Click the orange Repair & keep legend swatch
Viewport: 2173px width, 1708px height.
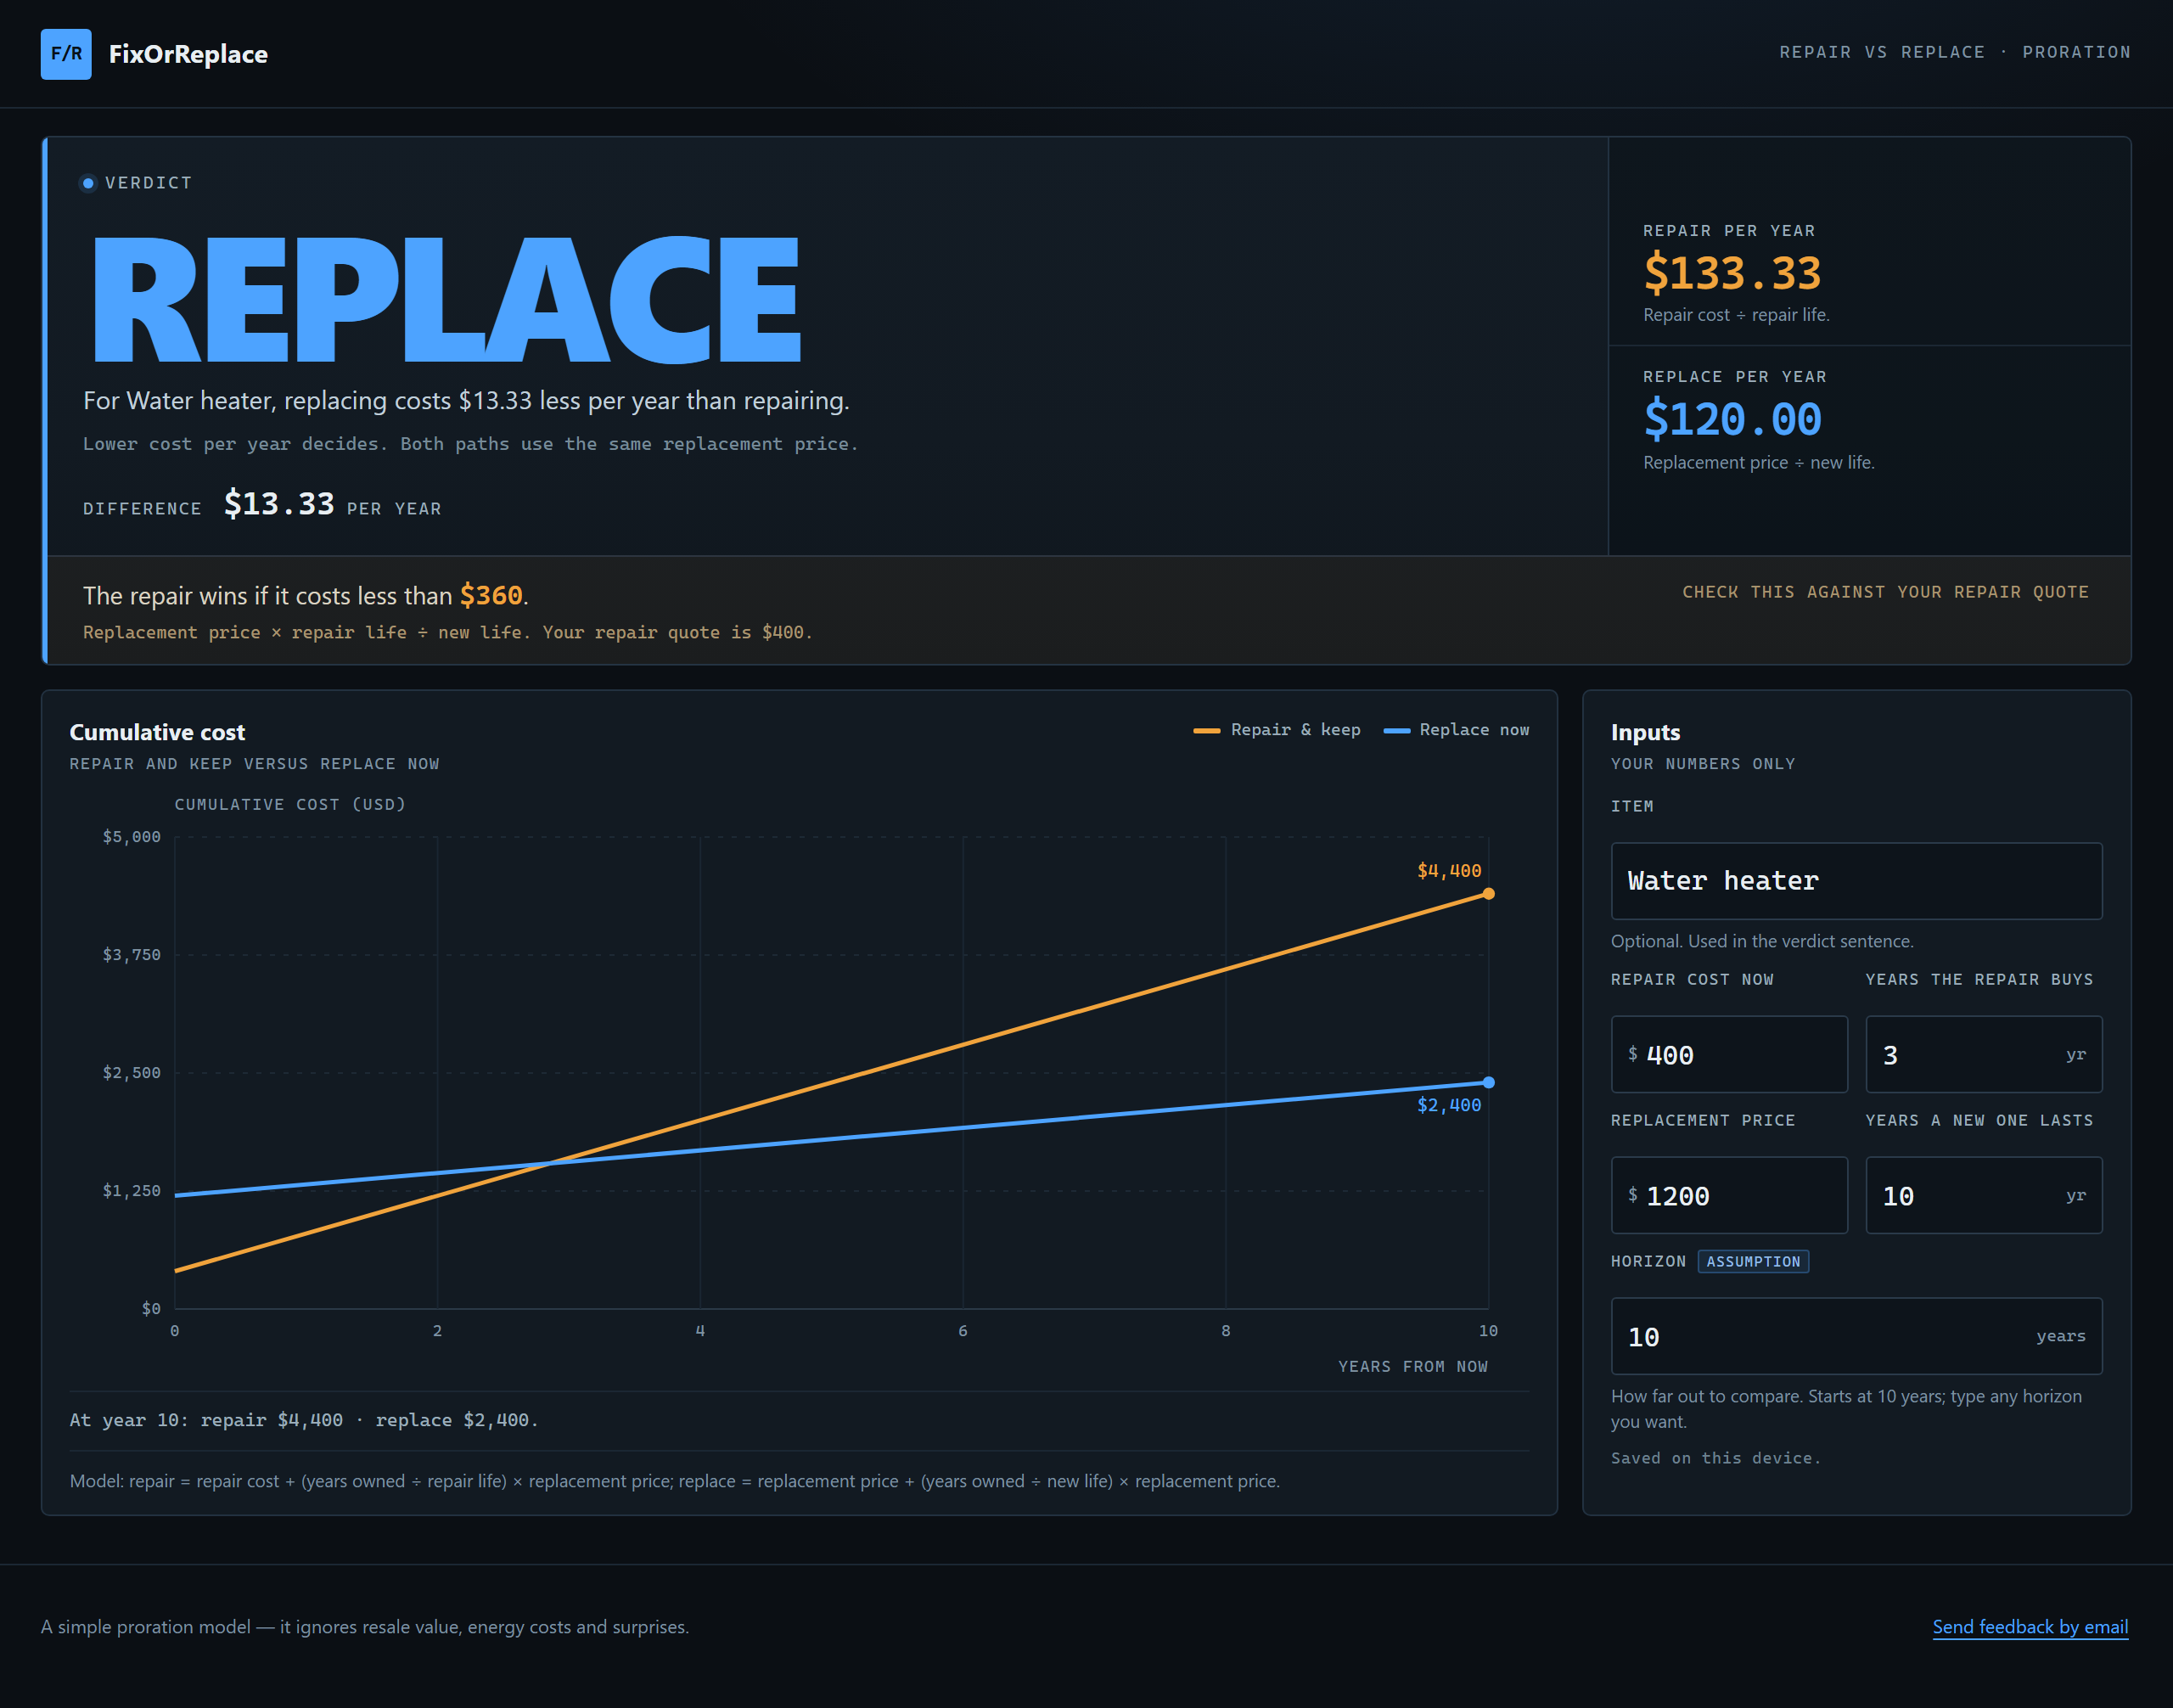pos(1206,731)
